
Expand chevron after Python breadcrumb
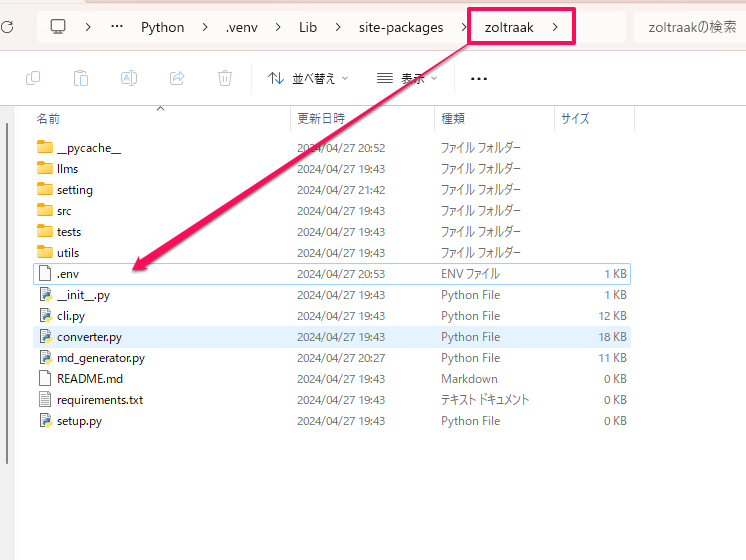pos(205,27)
